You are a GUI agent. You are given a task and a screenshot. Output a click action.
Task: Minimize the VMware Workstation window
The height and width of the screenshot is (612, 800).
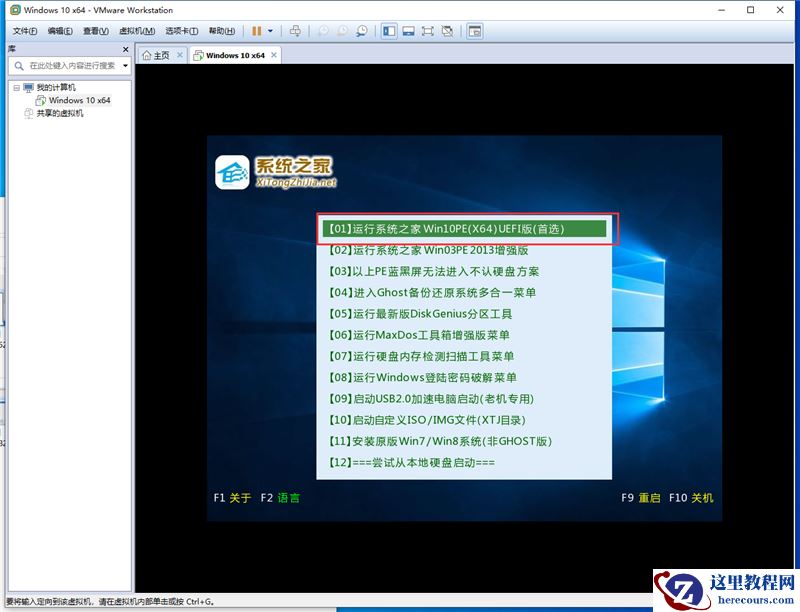721,10
